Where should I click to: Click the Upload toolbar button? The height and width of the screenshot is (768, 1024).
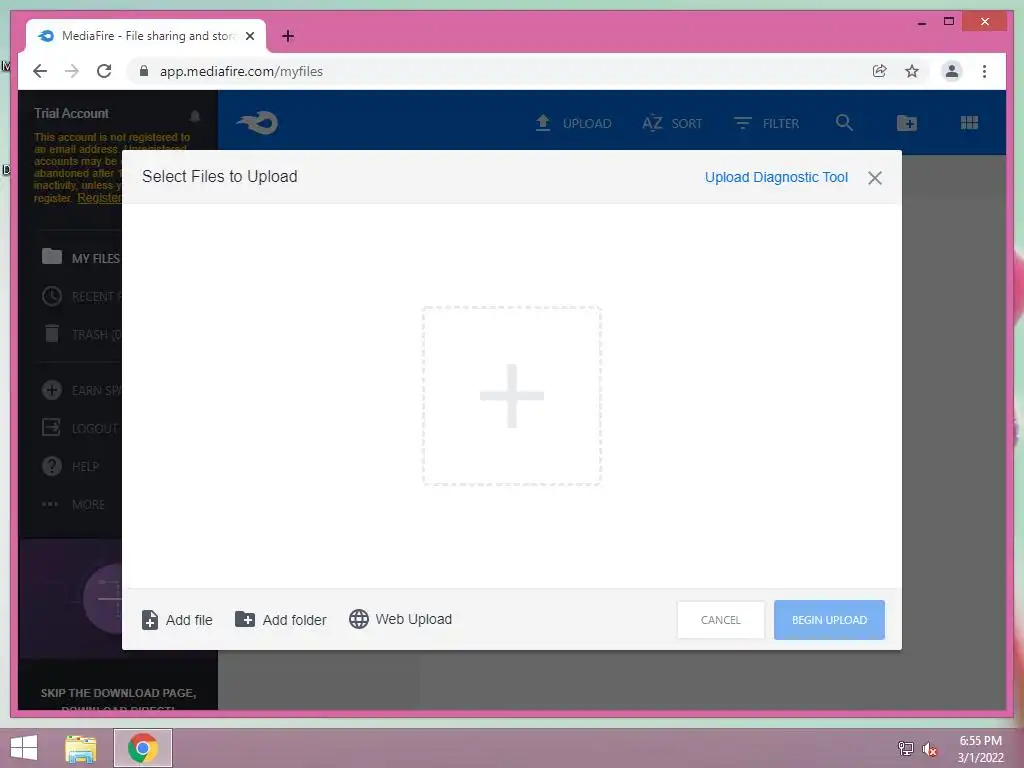point(573,123)
